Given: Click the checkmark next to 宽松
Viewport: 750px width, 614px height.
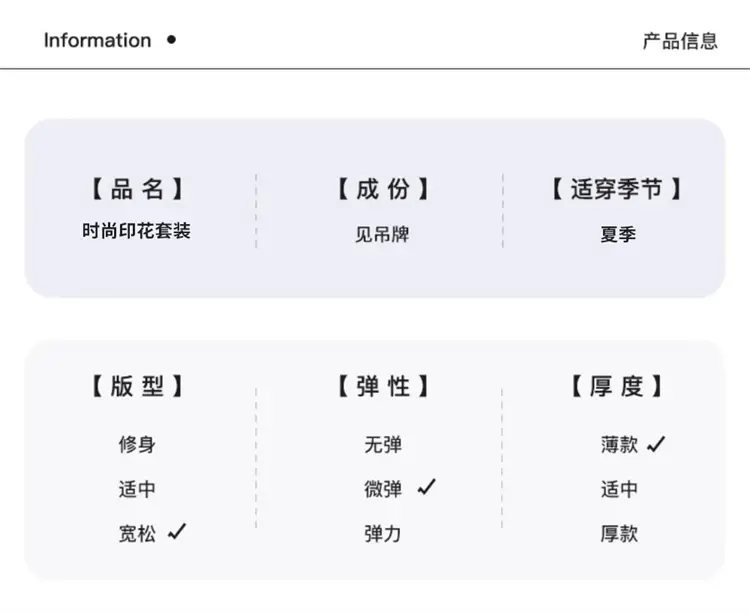Looking at the screenshot, I should pos(177,532).
